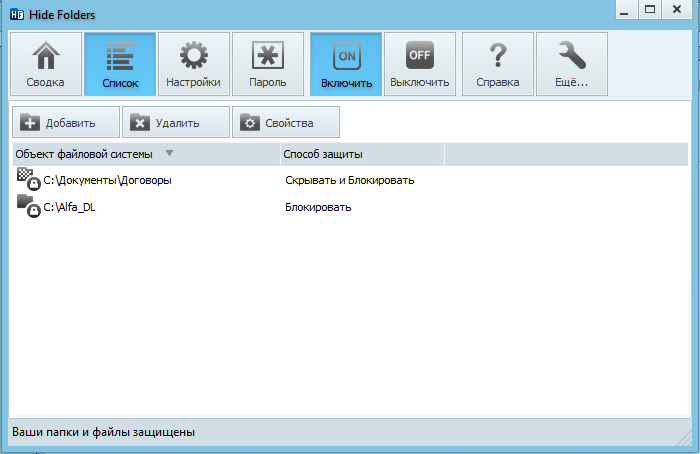The width and height of the screenshot is (700, 454).
Task: Open the Ещё… wrench tools menu
Action: tap(572, 64)
